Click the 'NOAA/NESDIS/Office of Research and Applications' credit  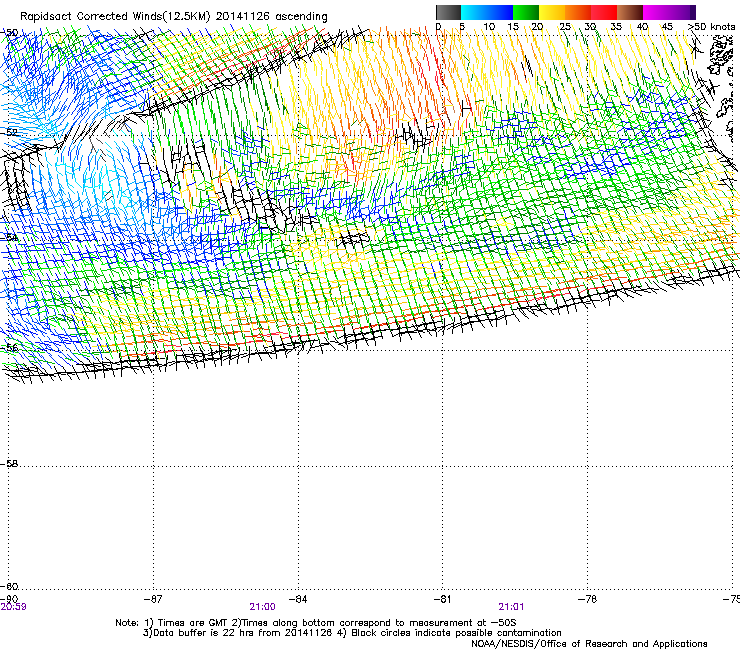pyautogui.click(x=589, y=644)
